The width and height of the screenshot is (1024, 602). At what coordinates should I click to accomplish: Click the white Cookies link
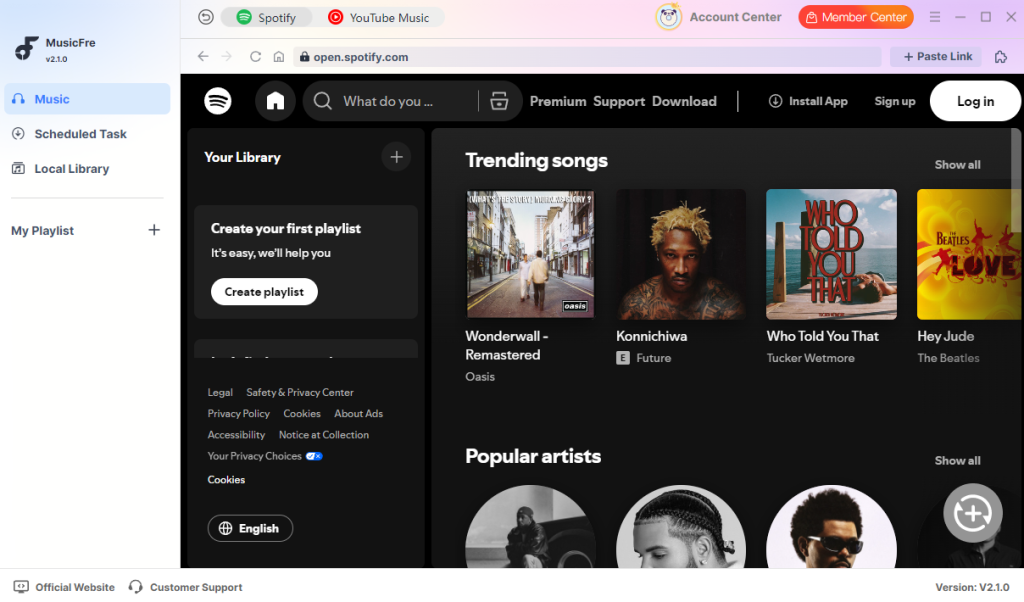(226, 479)
